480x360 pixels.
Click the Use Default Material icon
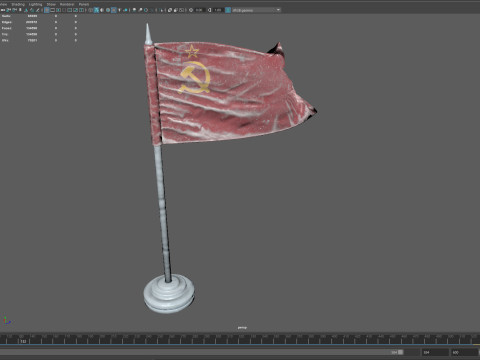pos(102,10)
